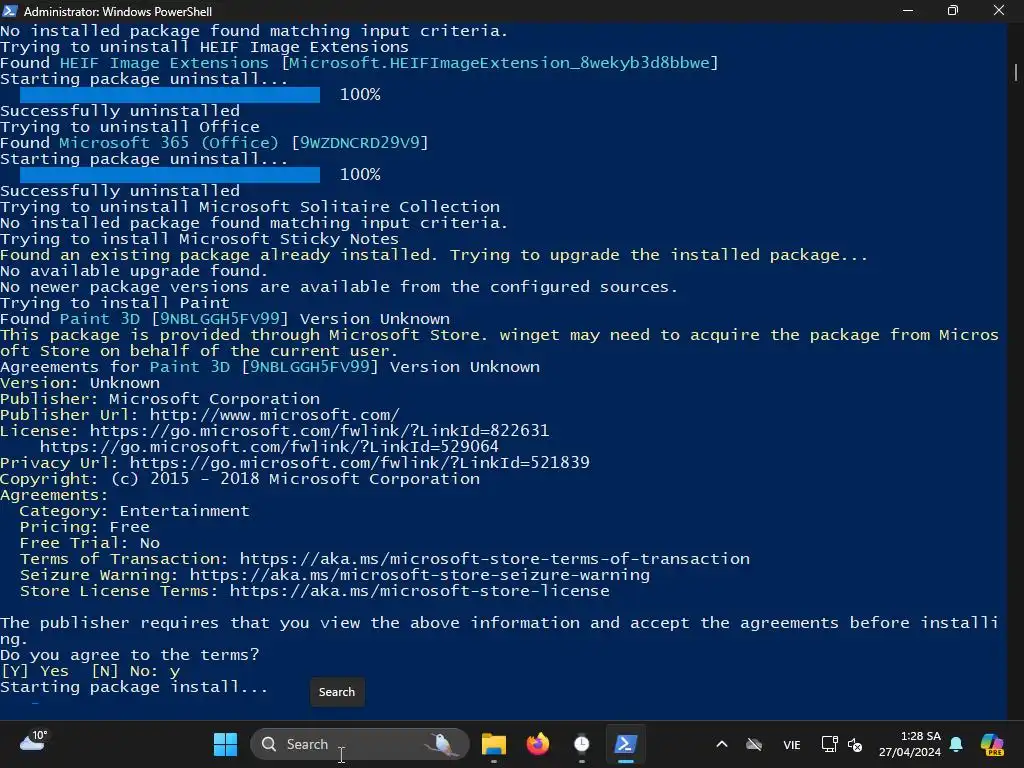Click the "[Y] Yes [N] No: y" prompt line
This screenshot has height=768, width=1024.
pos(90,671)
